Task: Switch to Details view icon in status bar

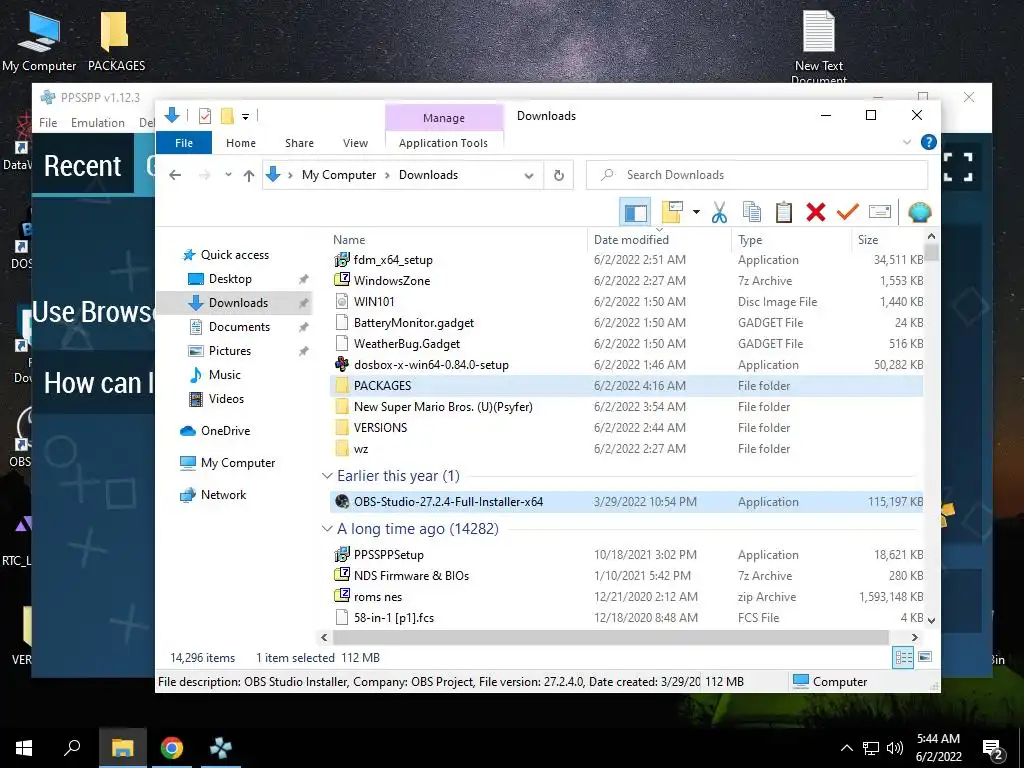Action: (903, 658)
